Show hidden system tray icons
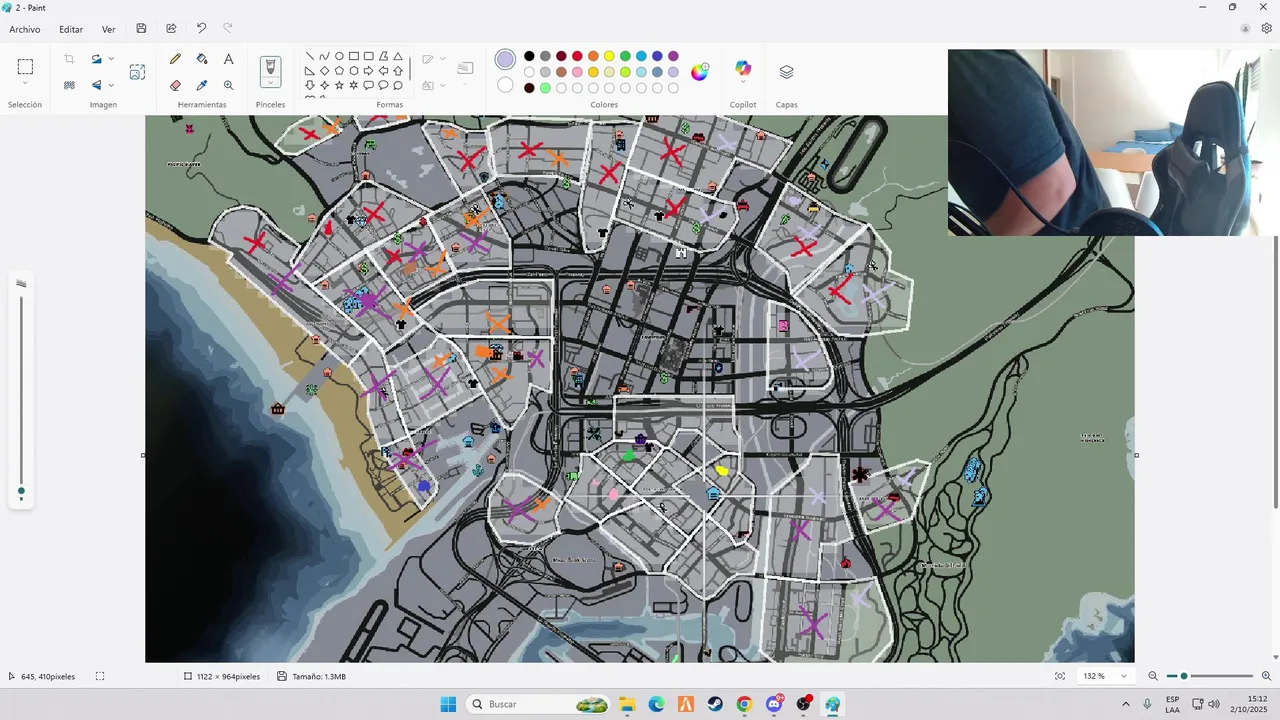 1125,704
